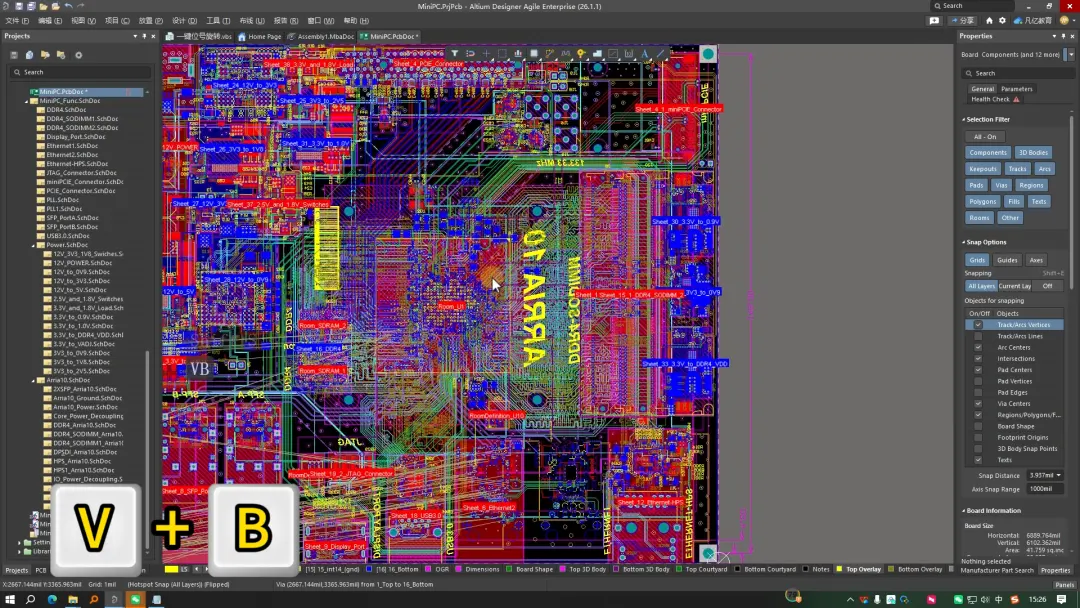Switch to Assembly1.MbaDoc tab
This screenshot has height=608, width=1080.
[x=321, y=36]
